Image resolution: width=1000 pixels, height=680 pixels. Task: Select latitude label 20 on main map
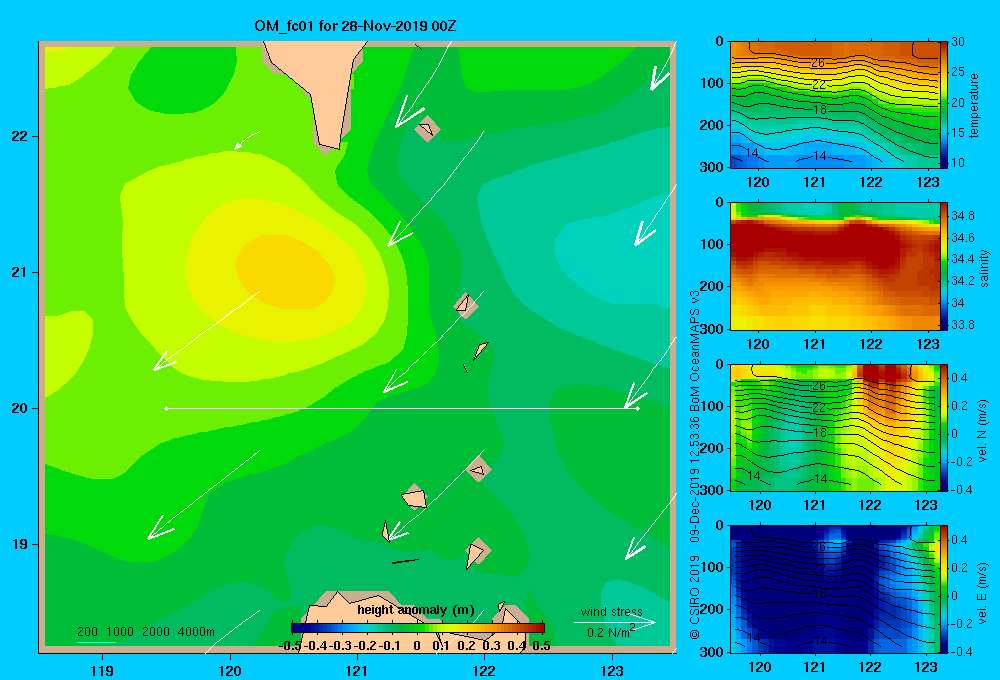20,408
